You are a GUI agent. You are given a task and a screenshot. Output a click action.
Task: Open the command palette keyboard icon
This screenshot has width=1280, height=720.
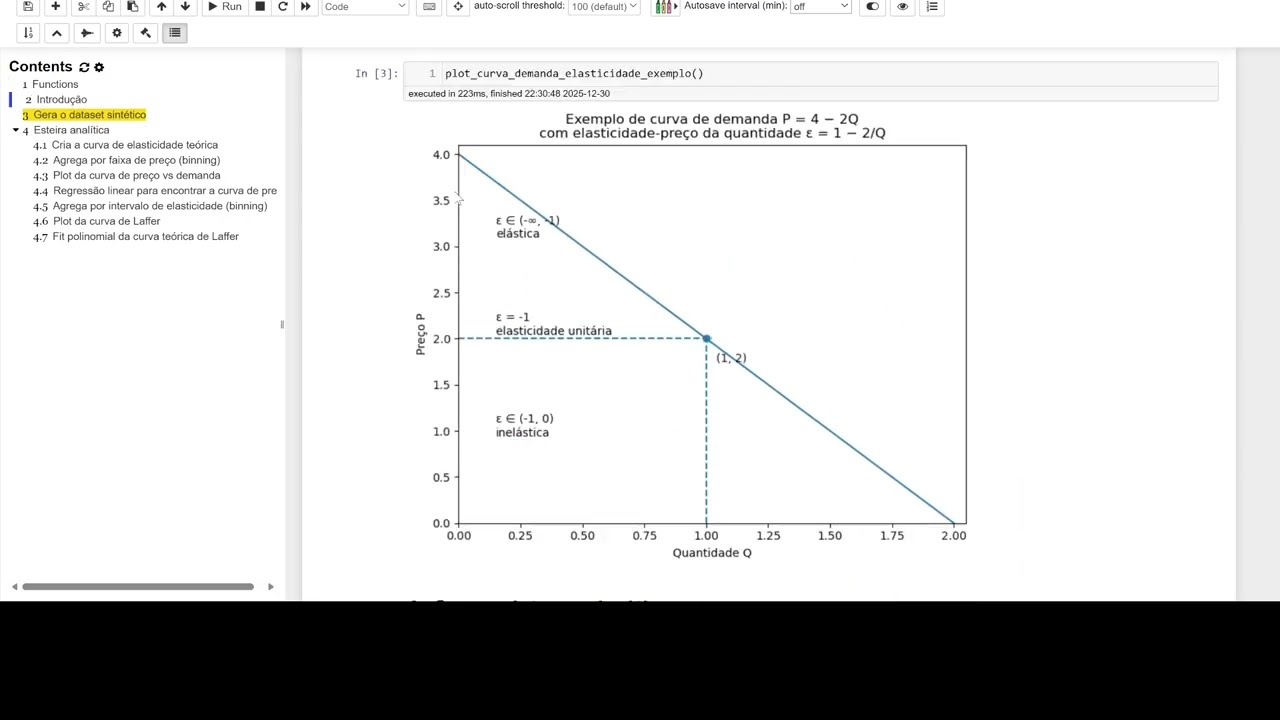(x=430, y=6)
